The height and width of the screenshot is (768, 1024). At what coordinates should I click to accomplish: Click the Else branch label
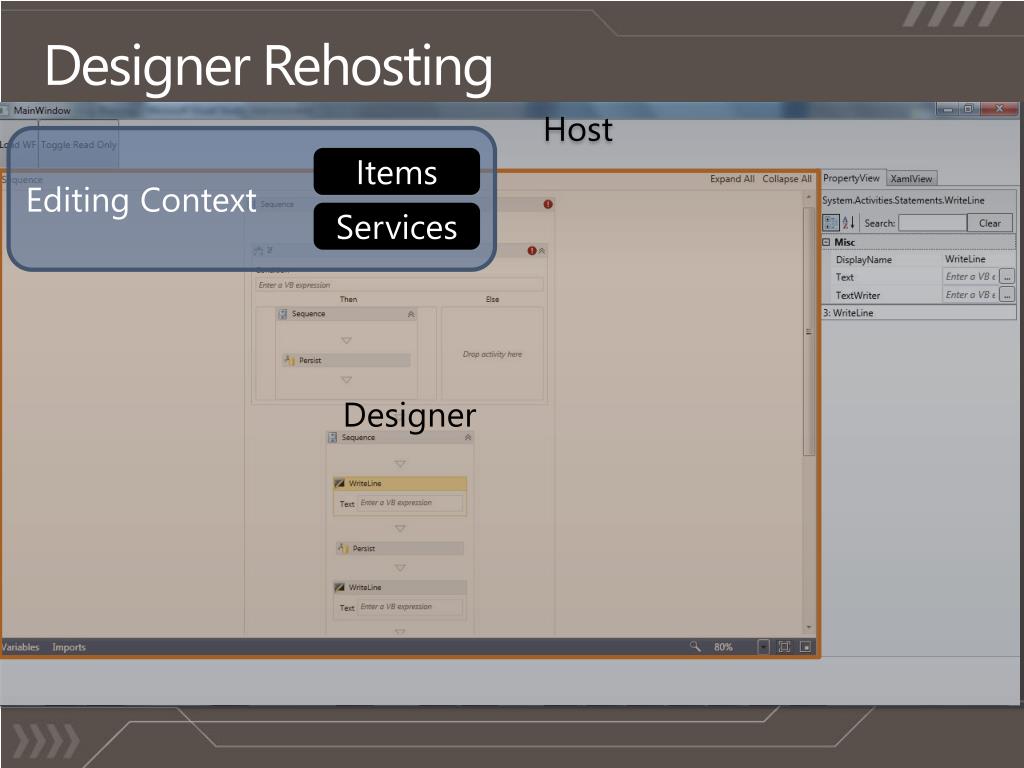[492, 299]
